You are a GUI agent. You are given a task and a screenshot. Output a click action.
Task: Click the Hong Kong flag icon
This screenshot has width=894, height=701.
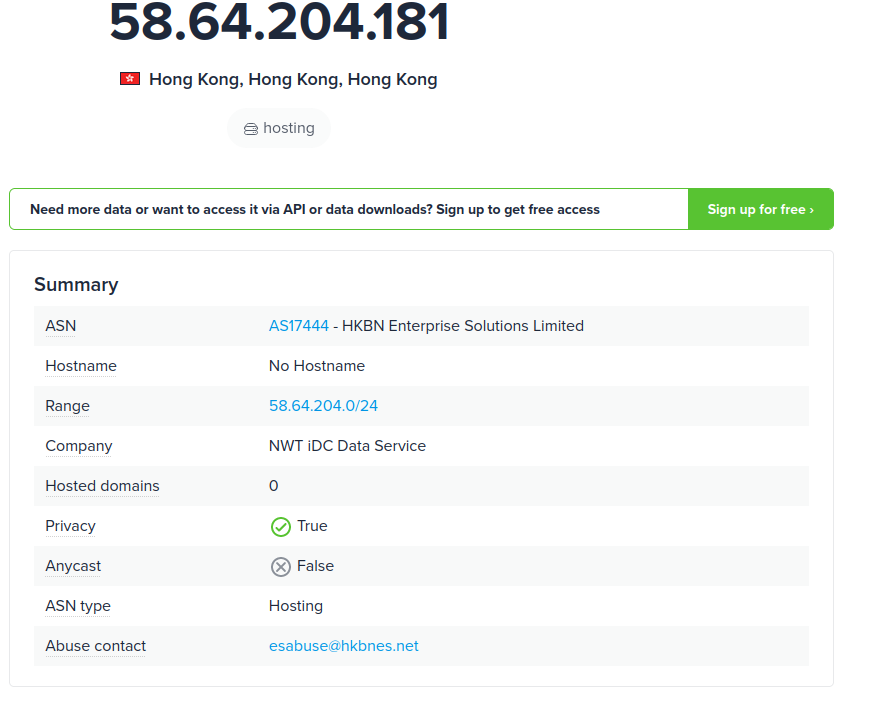pyautogui.click(x=130, y=79)
